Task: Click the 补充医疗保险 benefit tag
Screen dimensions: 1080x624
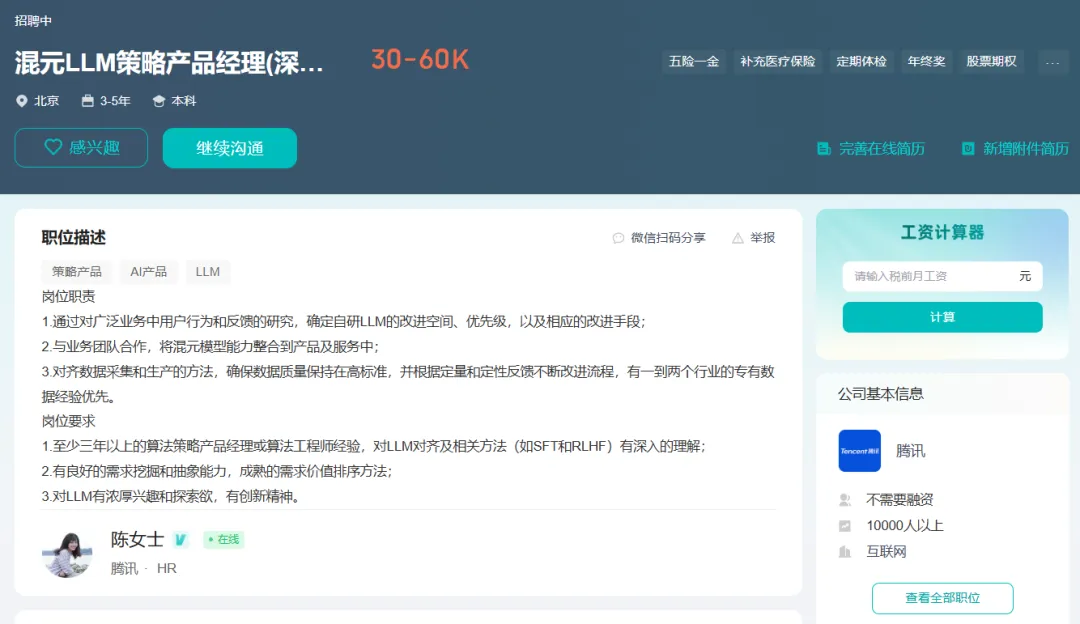Action: [x=777, y=62]
